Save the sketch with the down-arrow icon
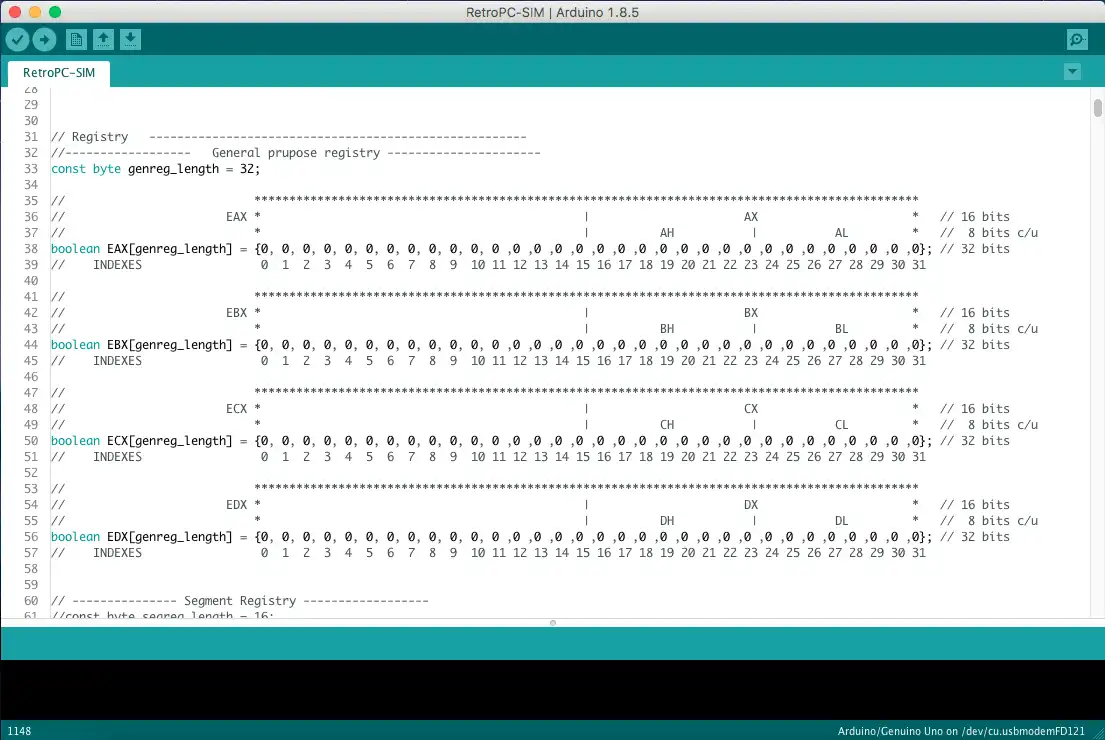The image size is (1105, 740). [x=131, y=39]
